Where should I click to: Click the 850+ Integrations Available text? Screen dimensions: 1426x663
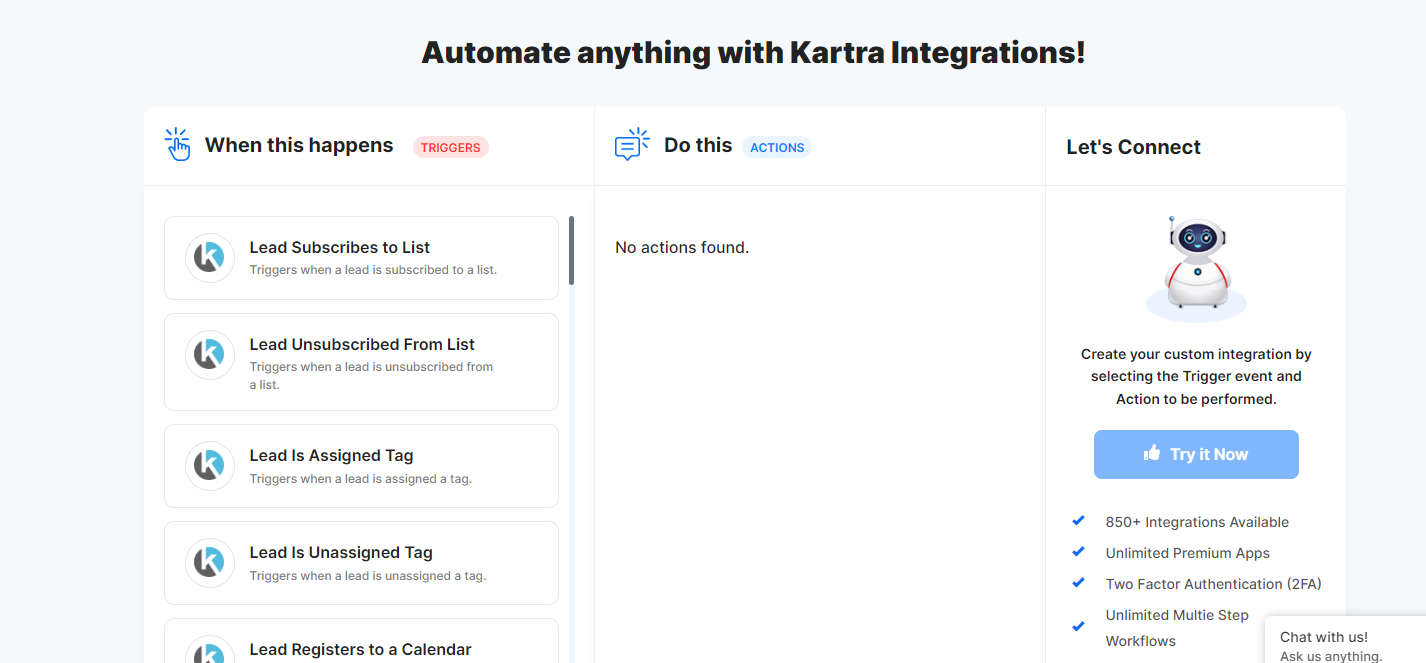1197,522
